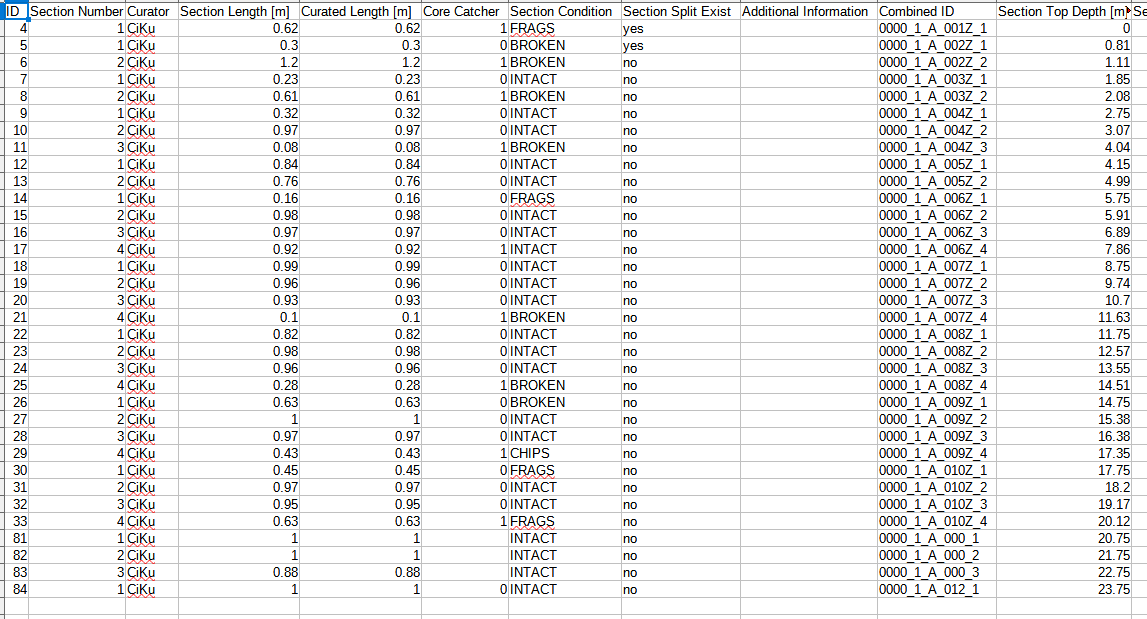Select the ID header cell
Viewport: 1147px width, 619px height.
point(14,11)
